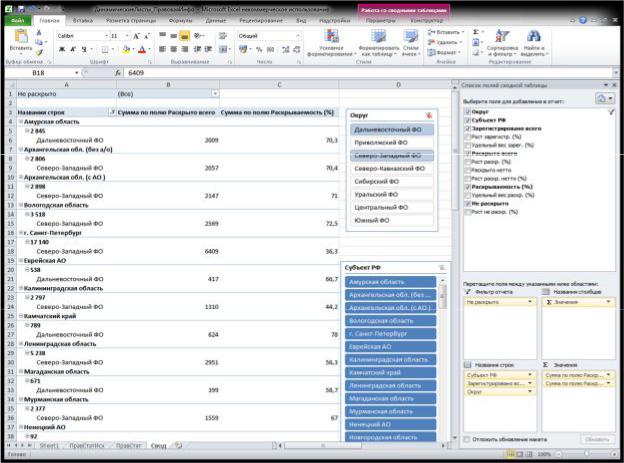
Task: Collapse the Вологодская область row group
Action: pos(21,205)
